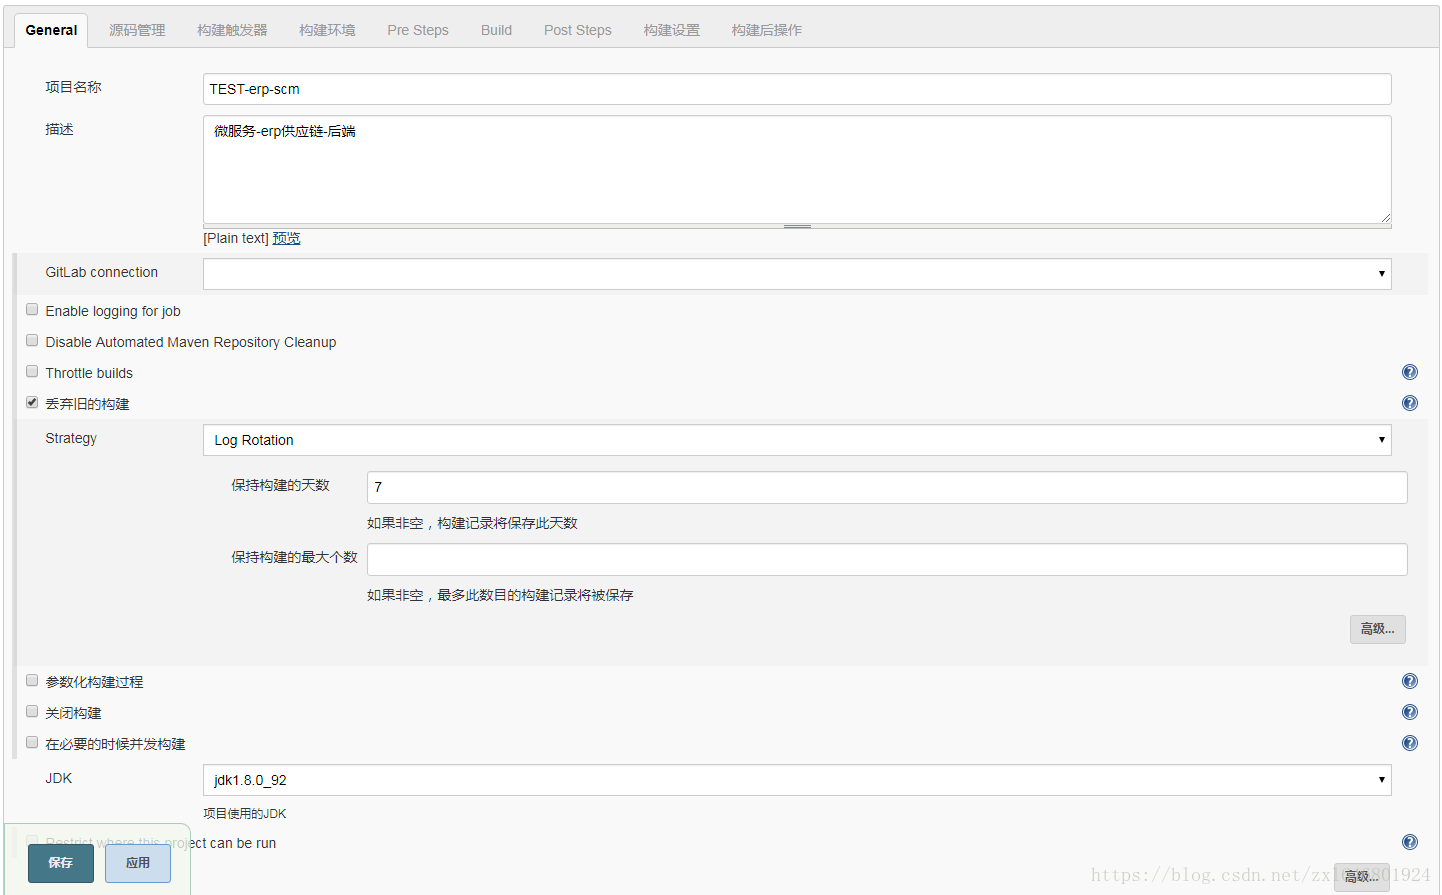Expand the Strategy Log Rotation dropdown
1442x895 pixels.
tap(797, 440)
